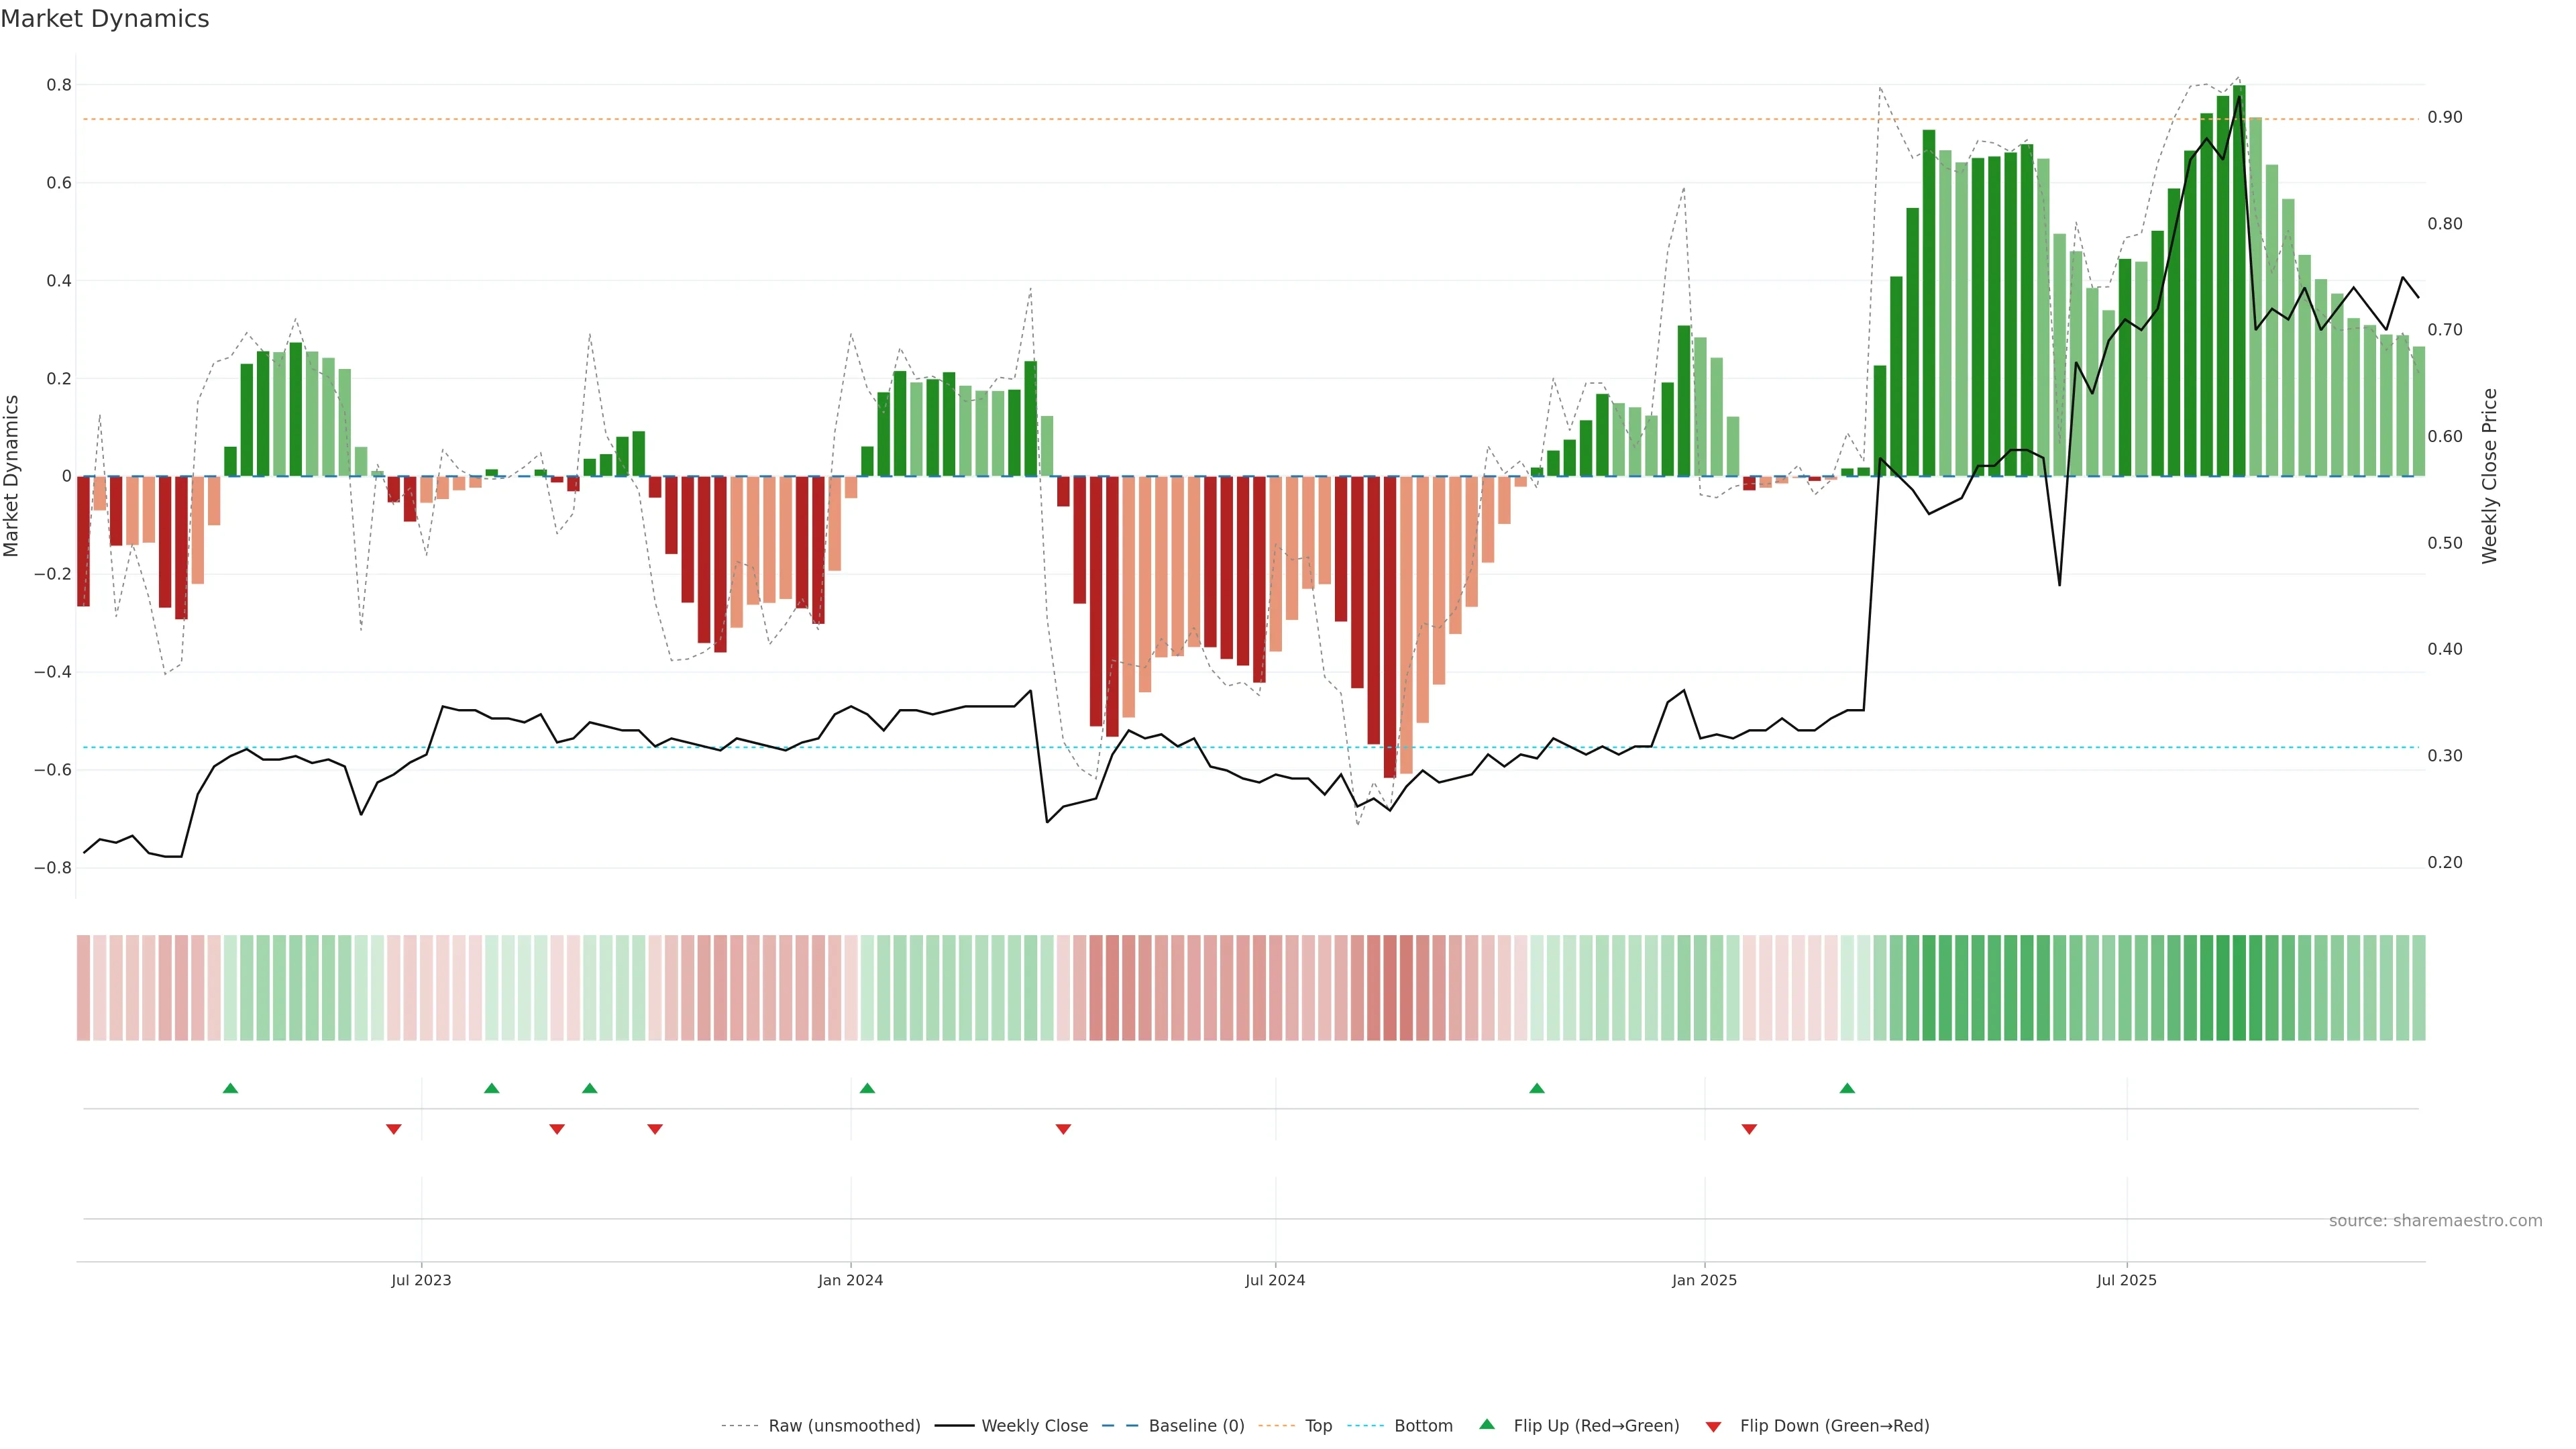Image resolution: width=2576 pixels, height=1449 pixels.
Task: Click the red flip-down marker after Jan 2025
Action: (1749, 1129)
